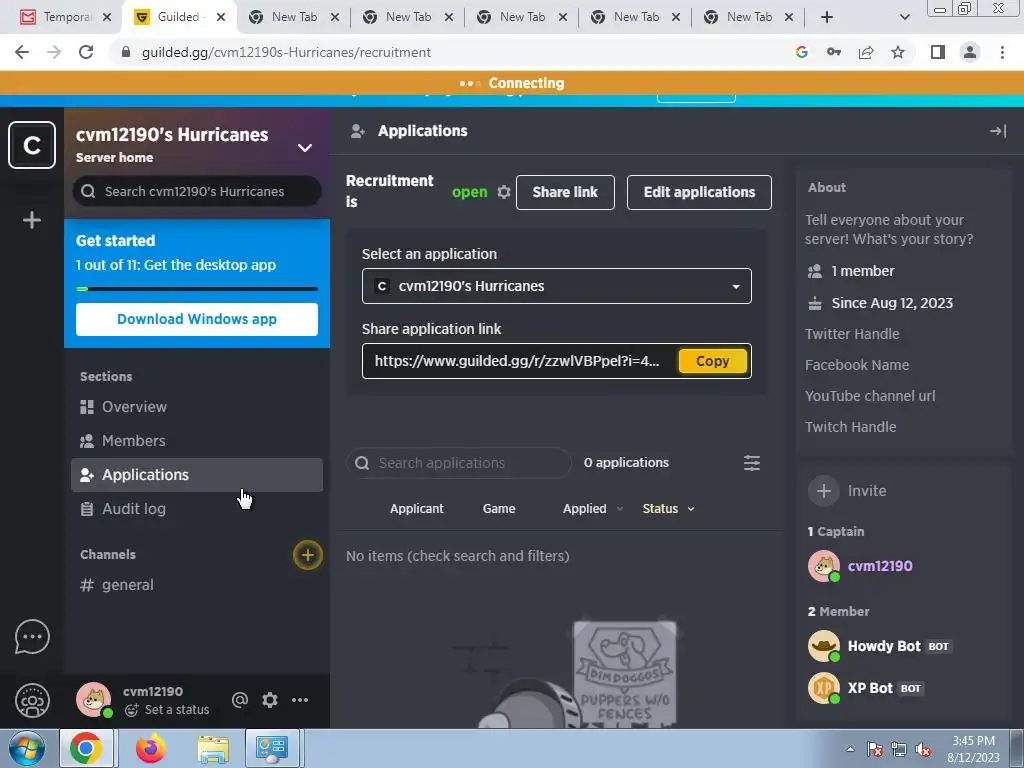Click the Share link button
The height and width of the screenshot is (768, 1024).
(x=565, y=192)
